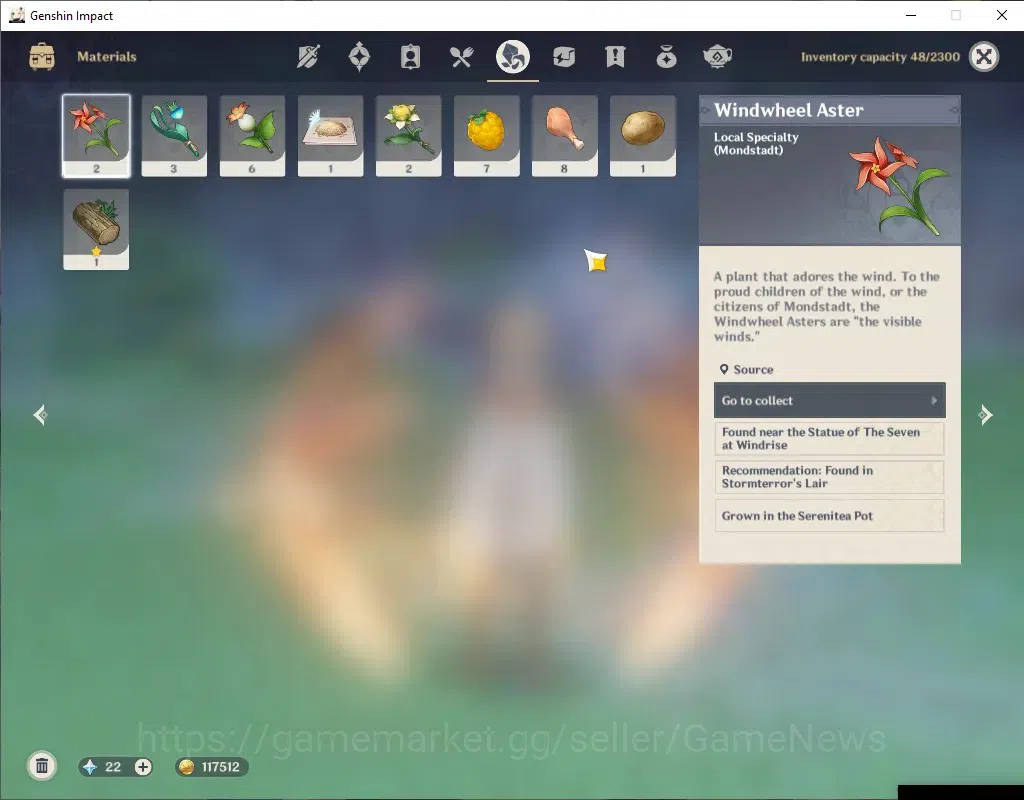Select the active Materials tab icon
Viewport: 1024px width, 800px height.
(x=513, y=56)
